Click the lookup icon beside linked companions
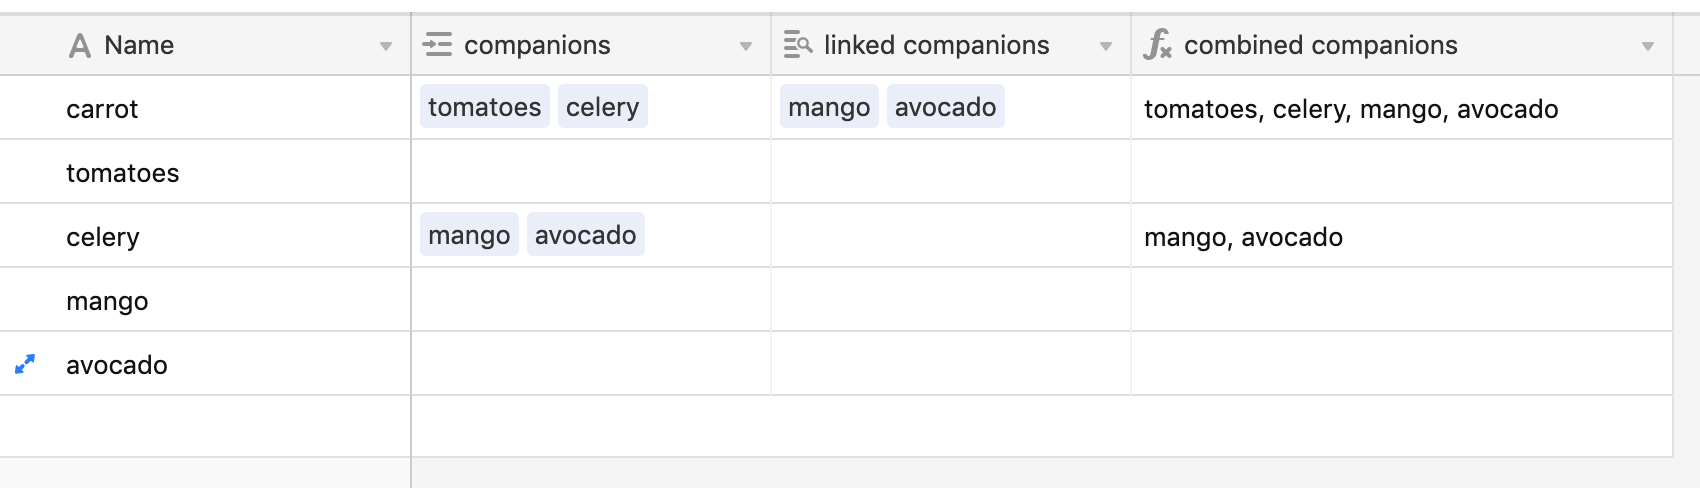The height and width of the screenshot is (488, 1700). coord(798,45)
